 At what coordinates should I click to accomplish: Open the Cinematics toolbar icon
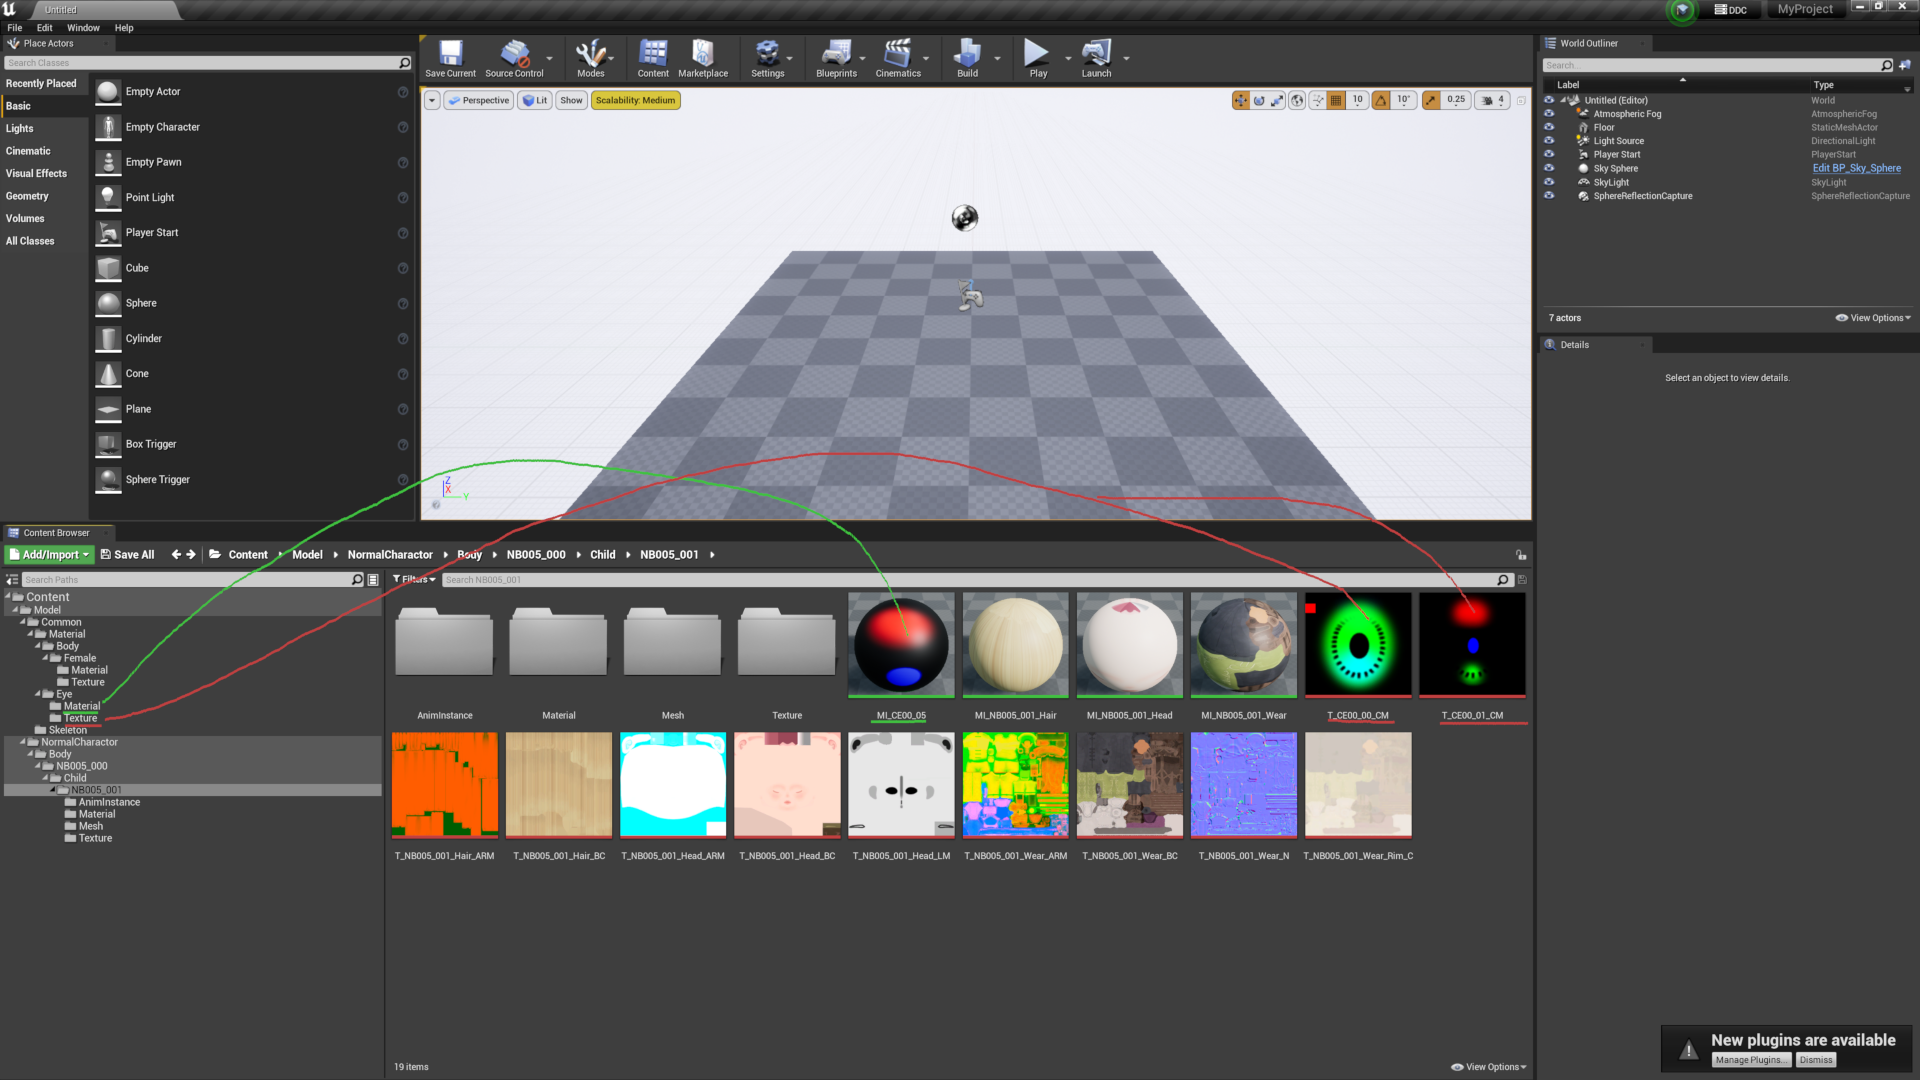(898, 58)
